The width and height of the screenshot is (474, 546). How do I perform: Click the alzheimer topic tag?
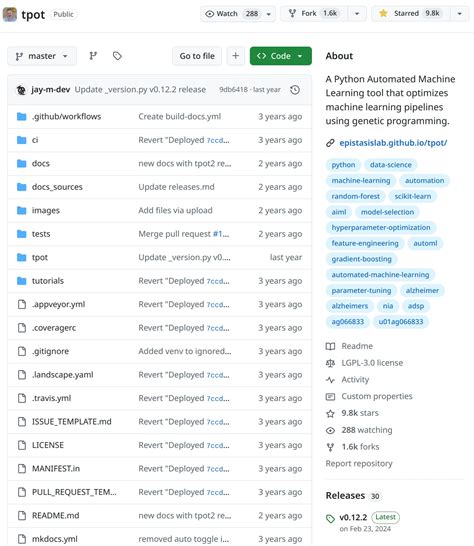click(422, 290)
